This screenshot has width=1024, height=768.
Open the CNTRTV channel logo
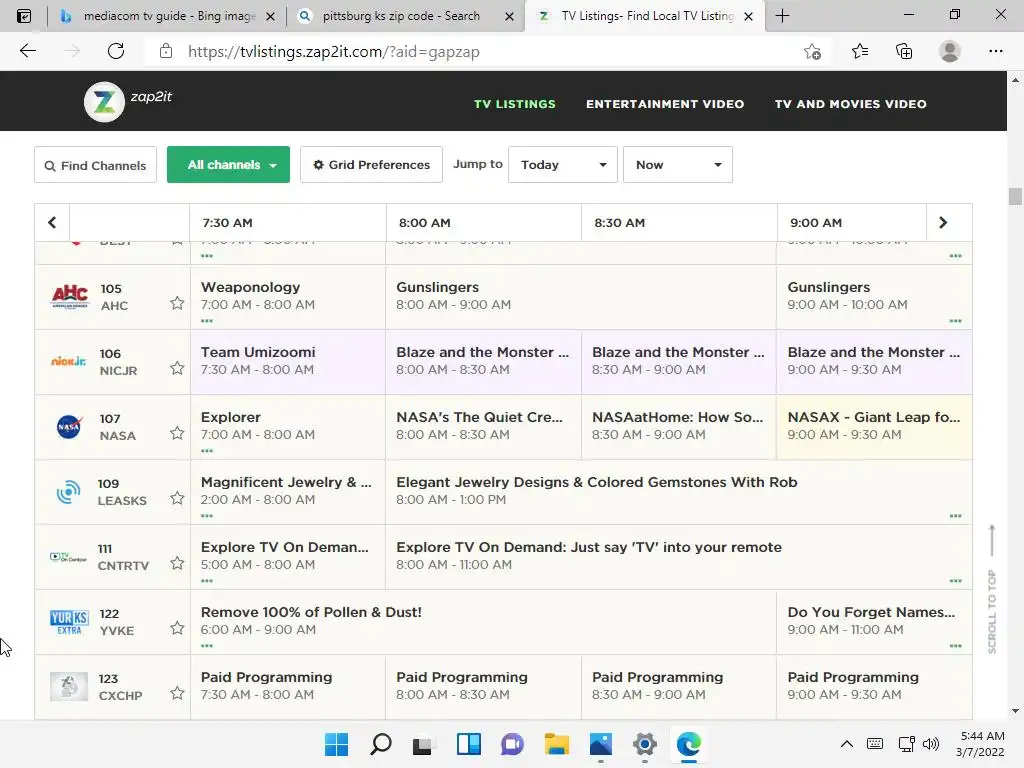pos(69,557)
